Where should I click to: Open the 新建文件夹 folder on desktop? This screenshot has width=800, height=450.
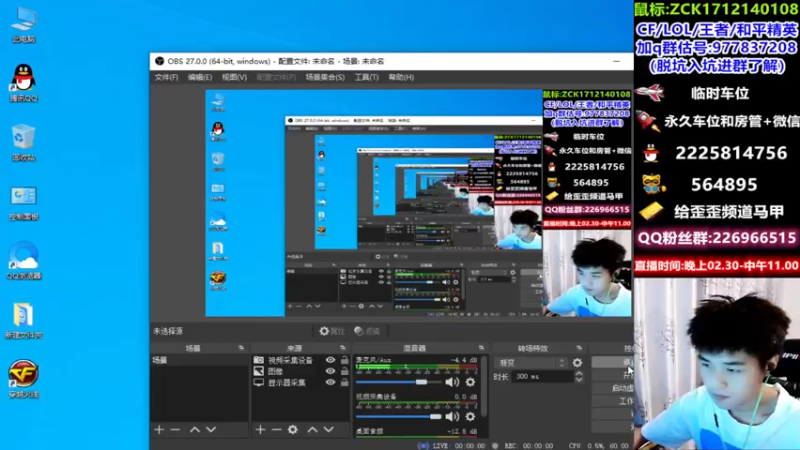[23, 320]
